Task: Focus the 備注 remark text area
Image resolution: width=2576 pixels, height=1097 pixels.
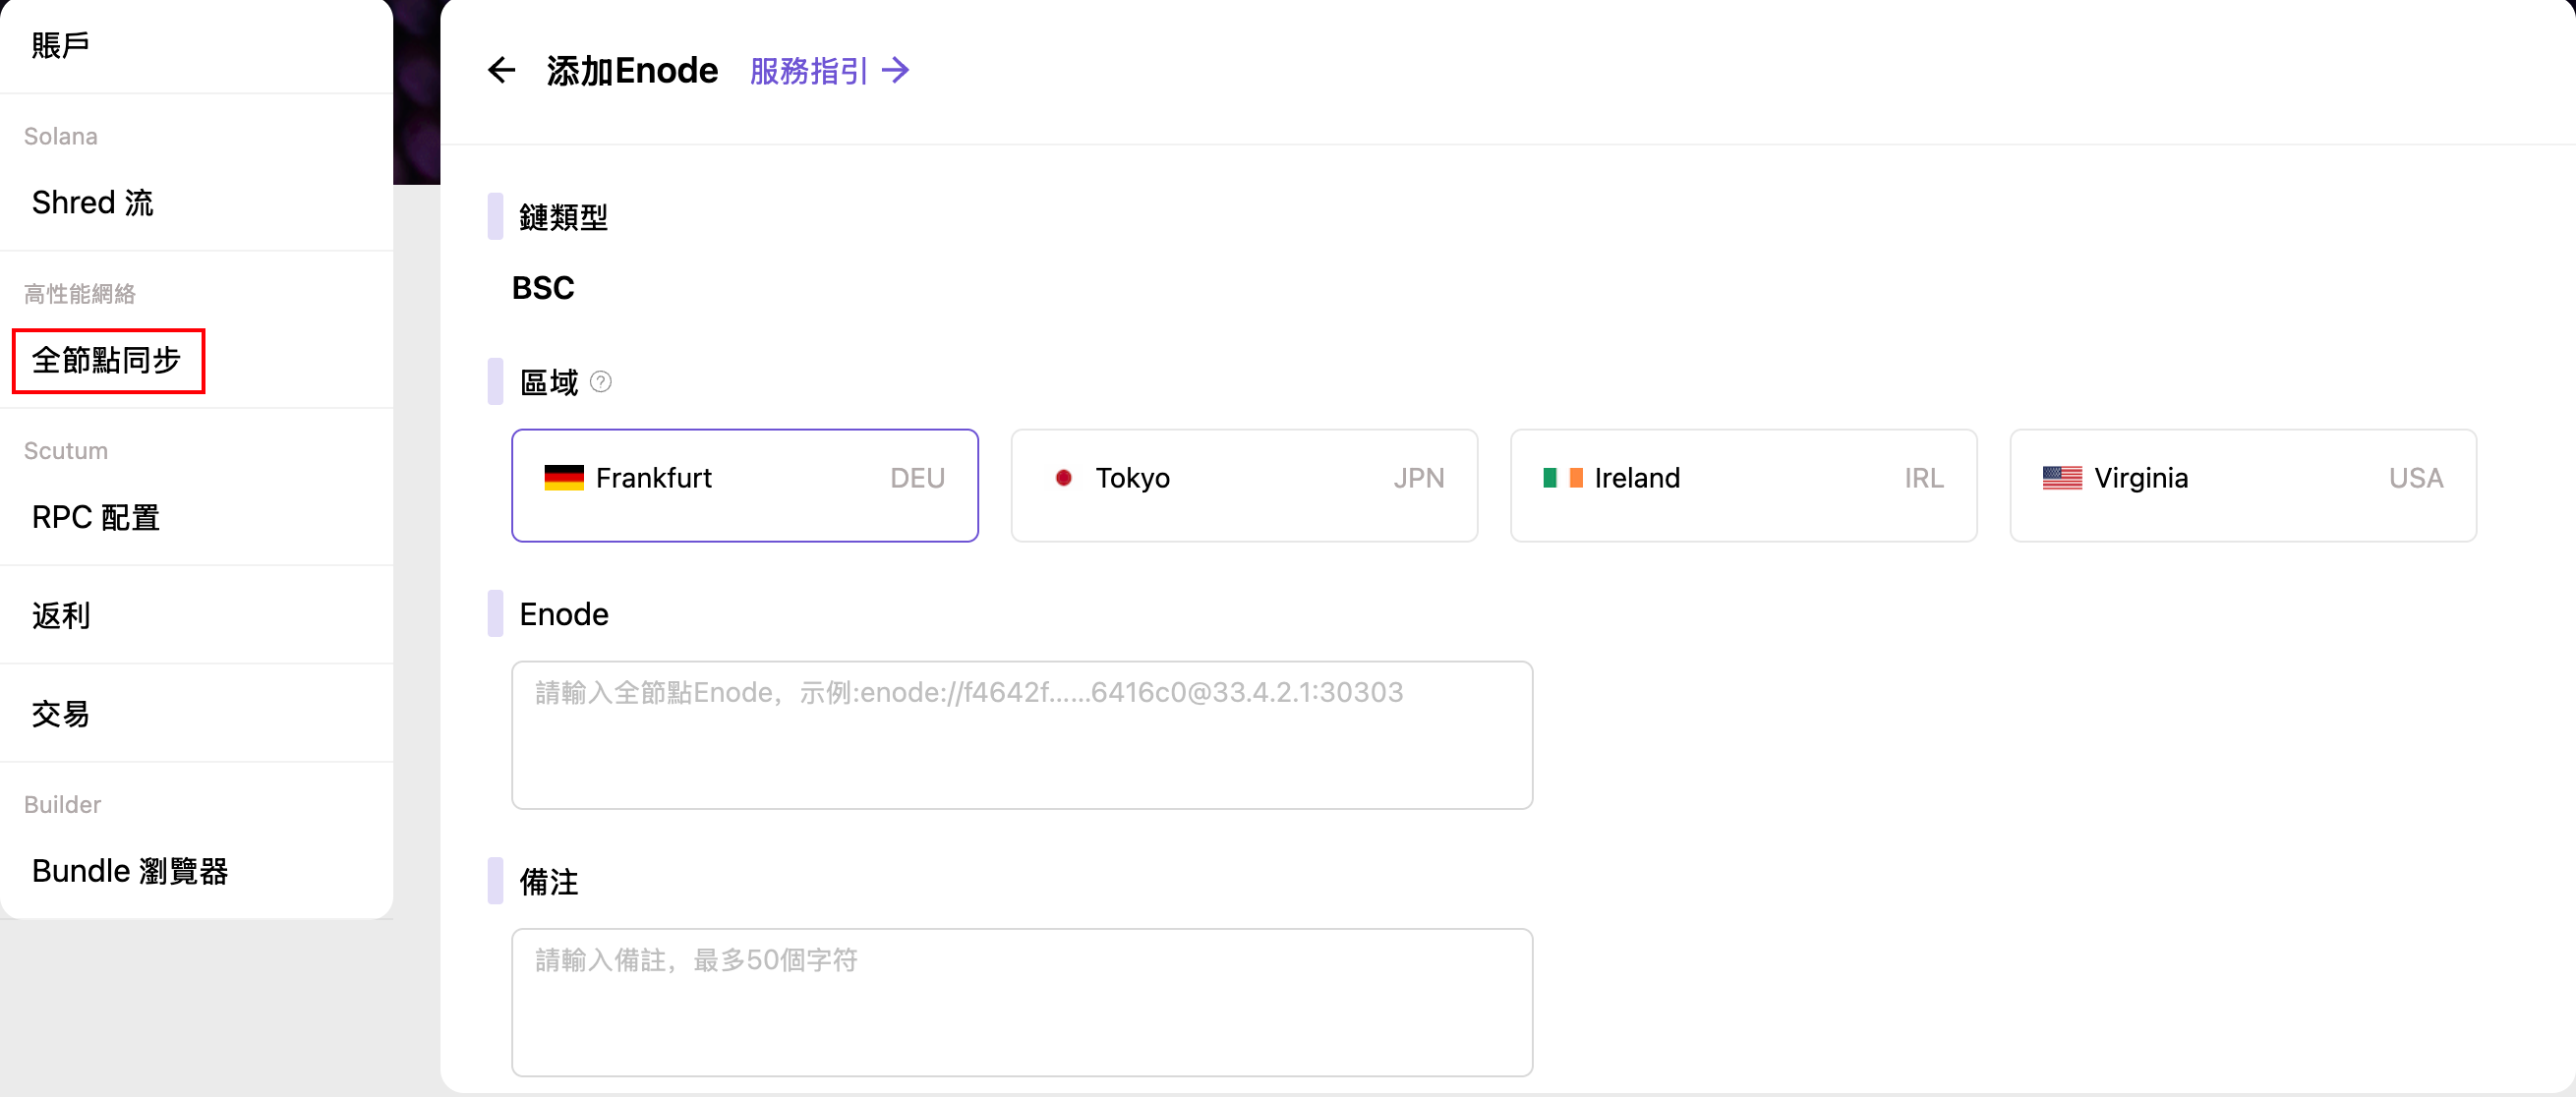Action: click(1021, 1002)
